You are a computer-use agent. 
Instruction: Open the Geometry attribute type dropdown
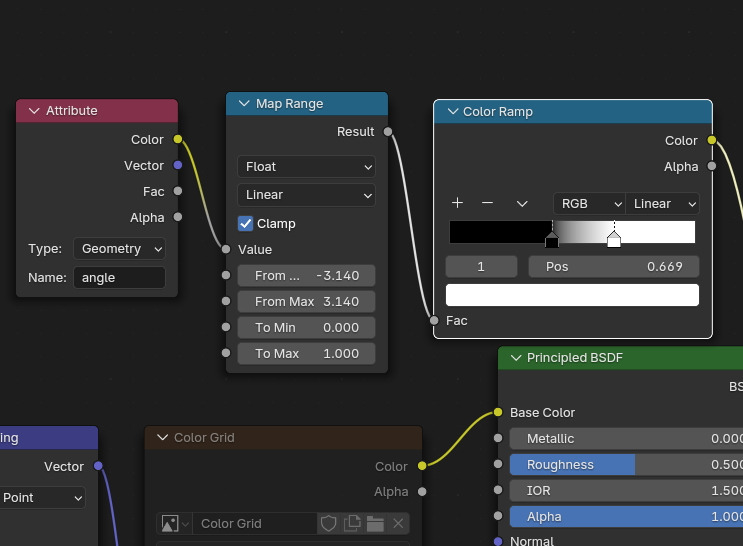(119, 249)
